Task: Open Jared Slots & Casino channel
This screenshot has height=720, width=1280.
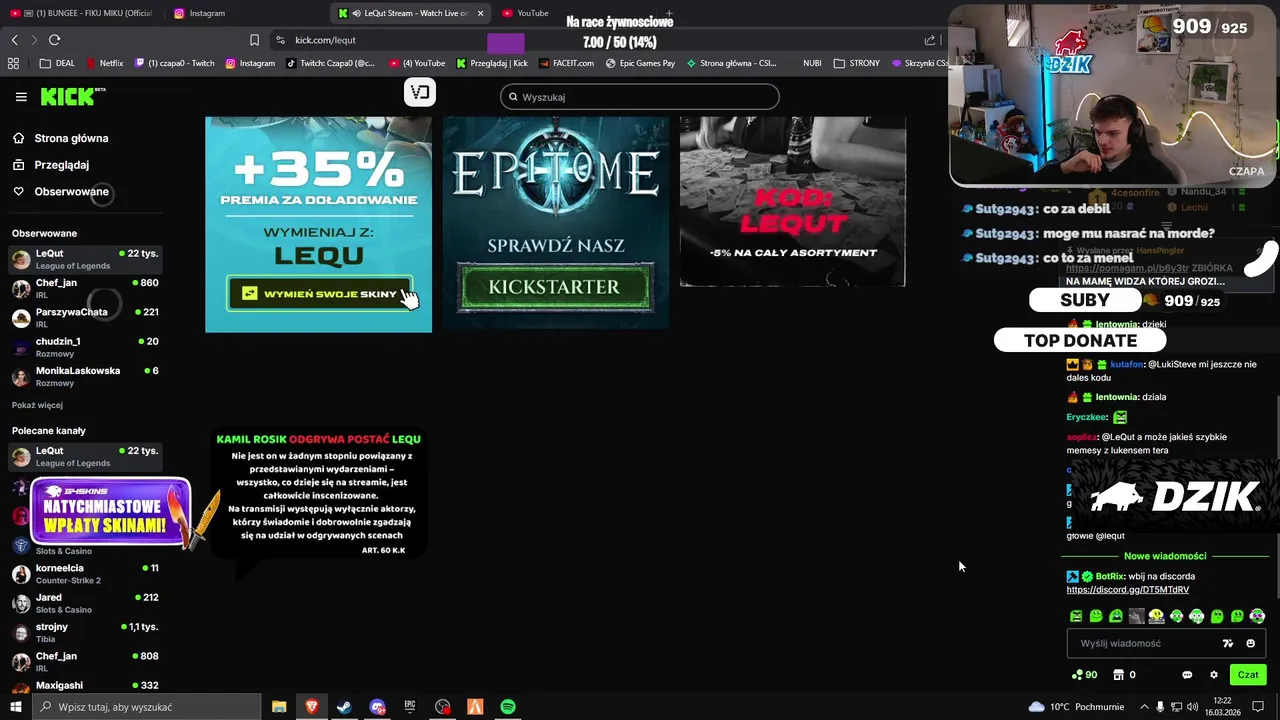Action: click(x=85, y=603)
